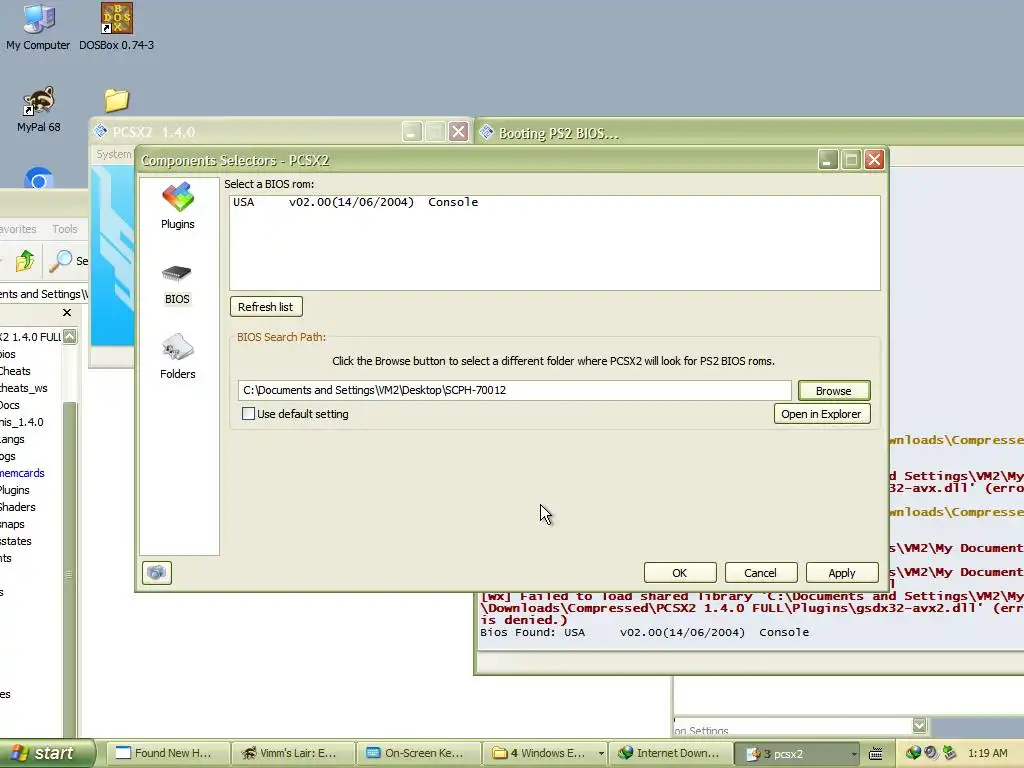Open Internet Download Manager taskbar item
Screen dimensions: 1024x768
click(670, 753)
